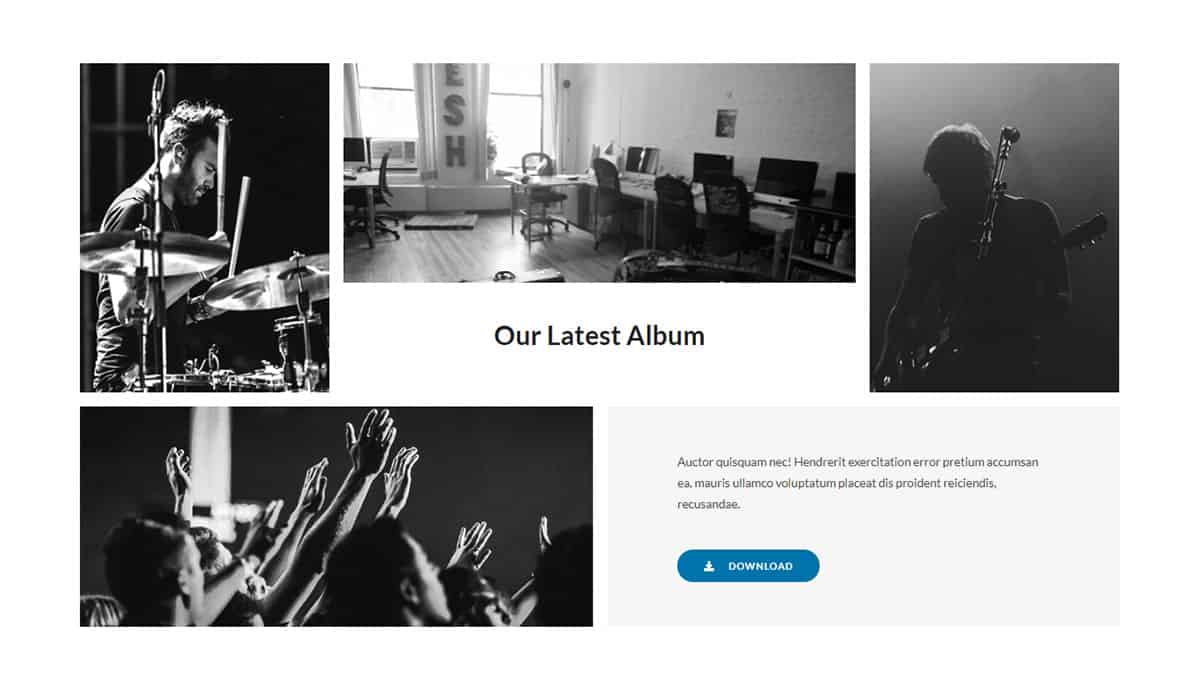Click the tallest raised hand in crowd photo

pos(370,442)
